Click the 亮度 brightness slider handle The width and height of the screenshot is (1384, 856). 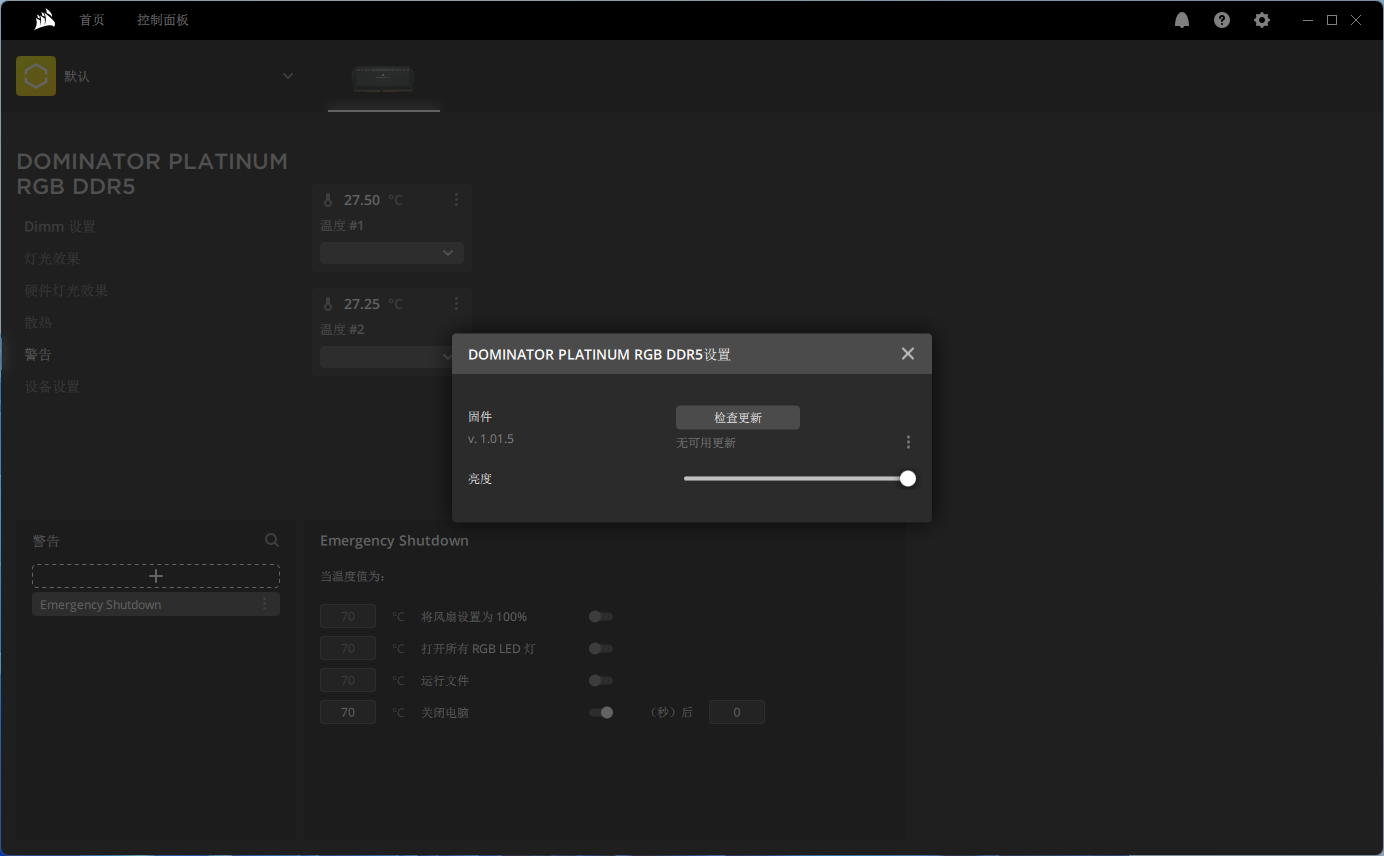pyautogui.click(x=908, y=479)
